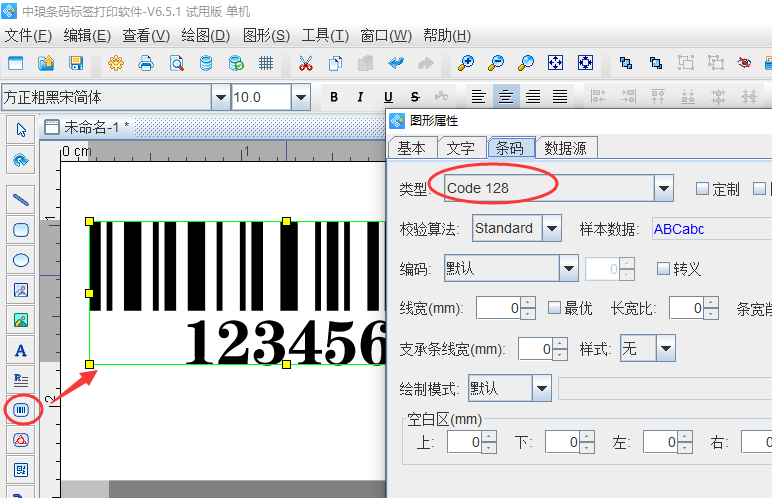Open the font name dropdown

[221, 97]
